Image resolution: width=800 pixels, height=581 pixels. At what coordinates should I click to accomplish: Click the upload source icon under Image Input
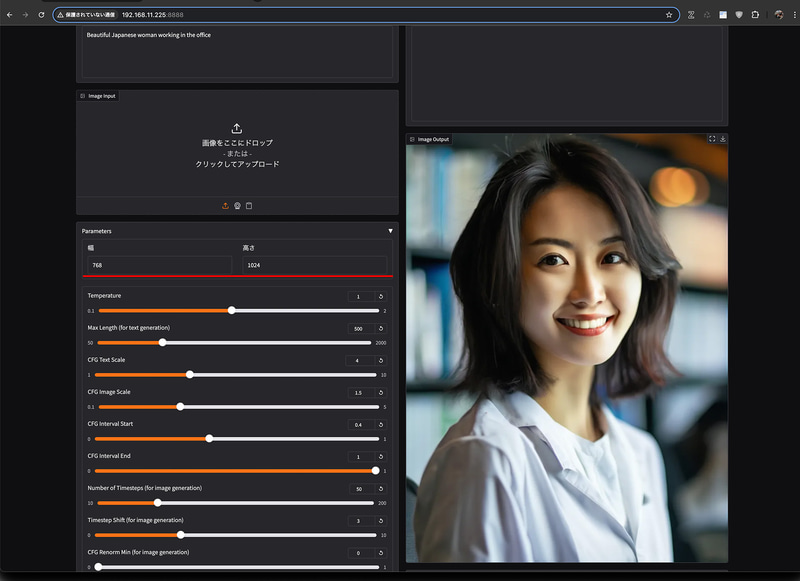coord(225,206)
